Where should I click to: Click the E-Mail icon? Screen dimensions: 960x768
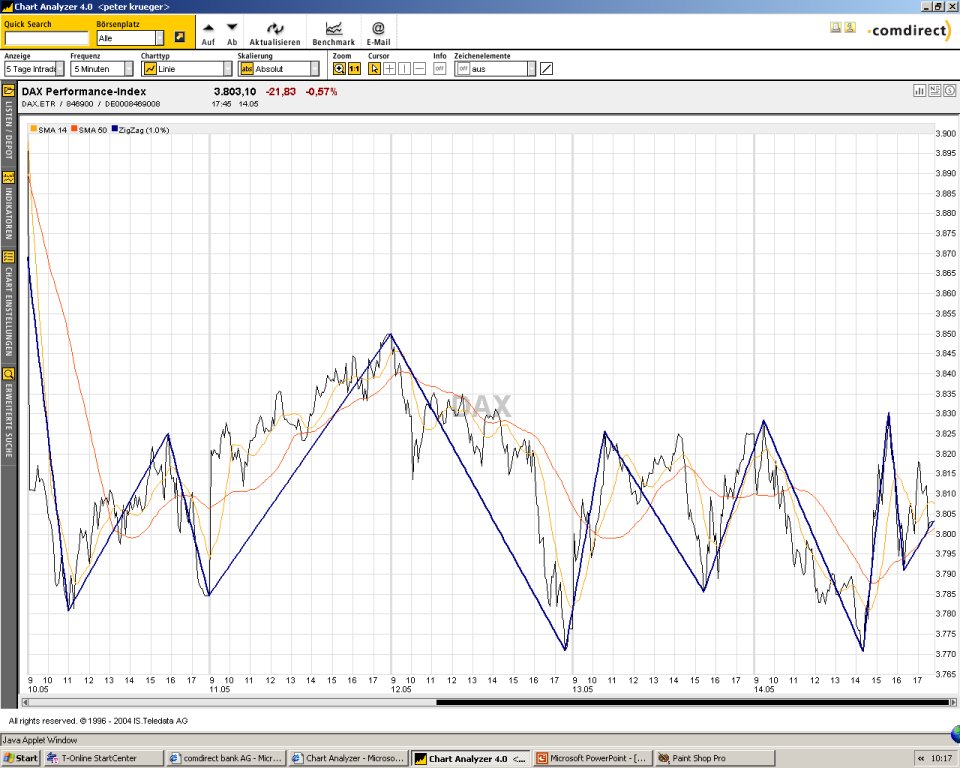coord(378,29)
